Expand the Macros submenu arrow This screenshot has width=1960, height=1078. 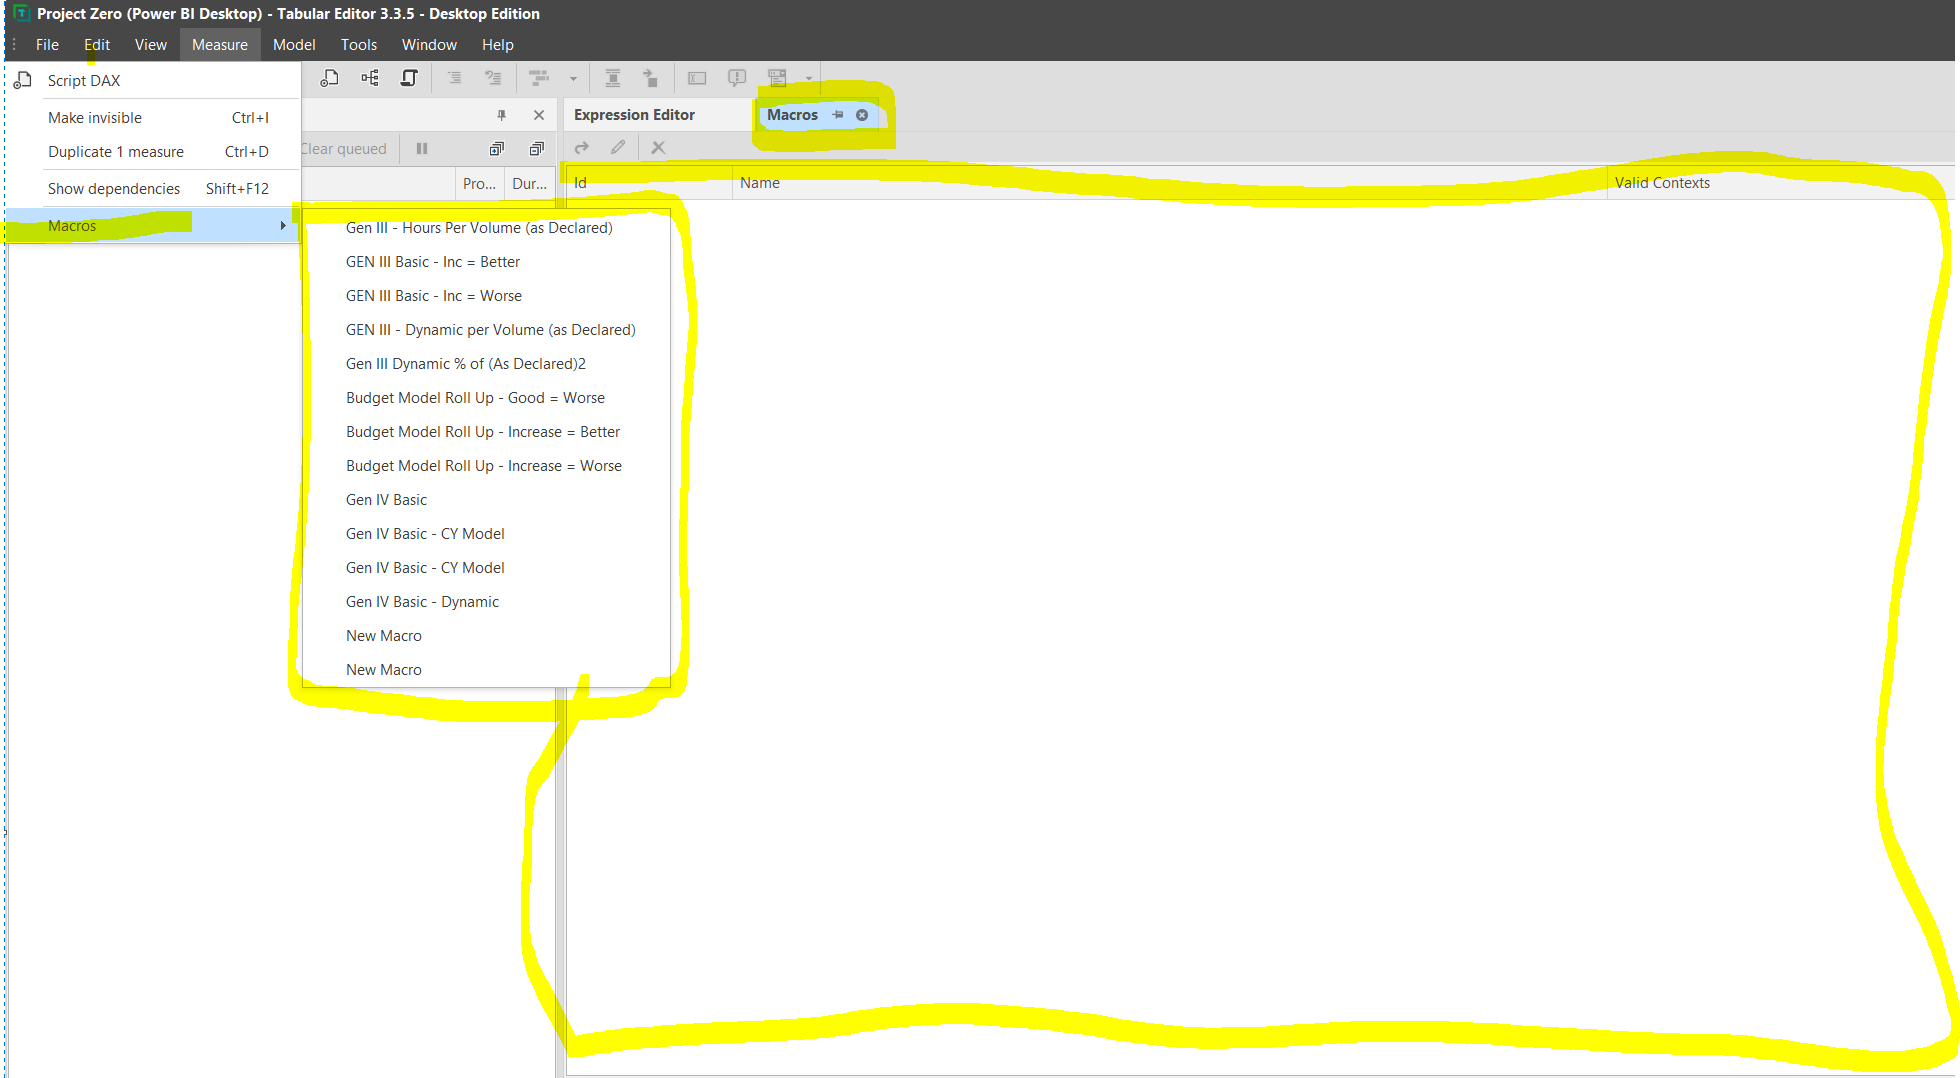pyautogui.click(x=283, y=225)
